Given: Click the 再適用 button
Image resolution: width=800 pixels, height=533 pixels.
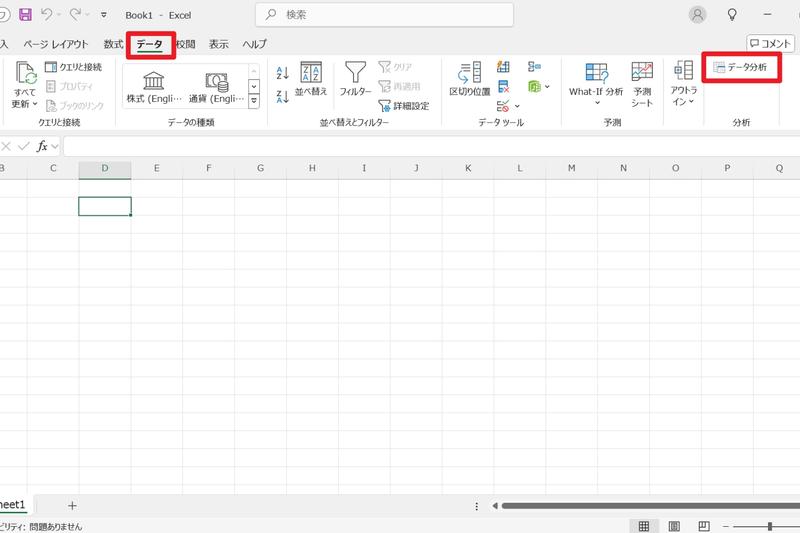Looking at the screenshot, I should pos(399,86).
